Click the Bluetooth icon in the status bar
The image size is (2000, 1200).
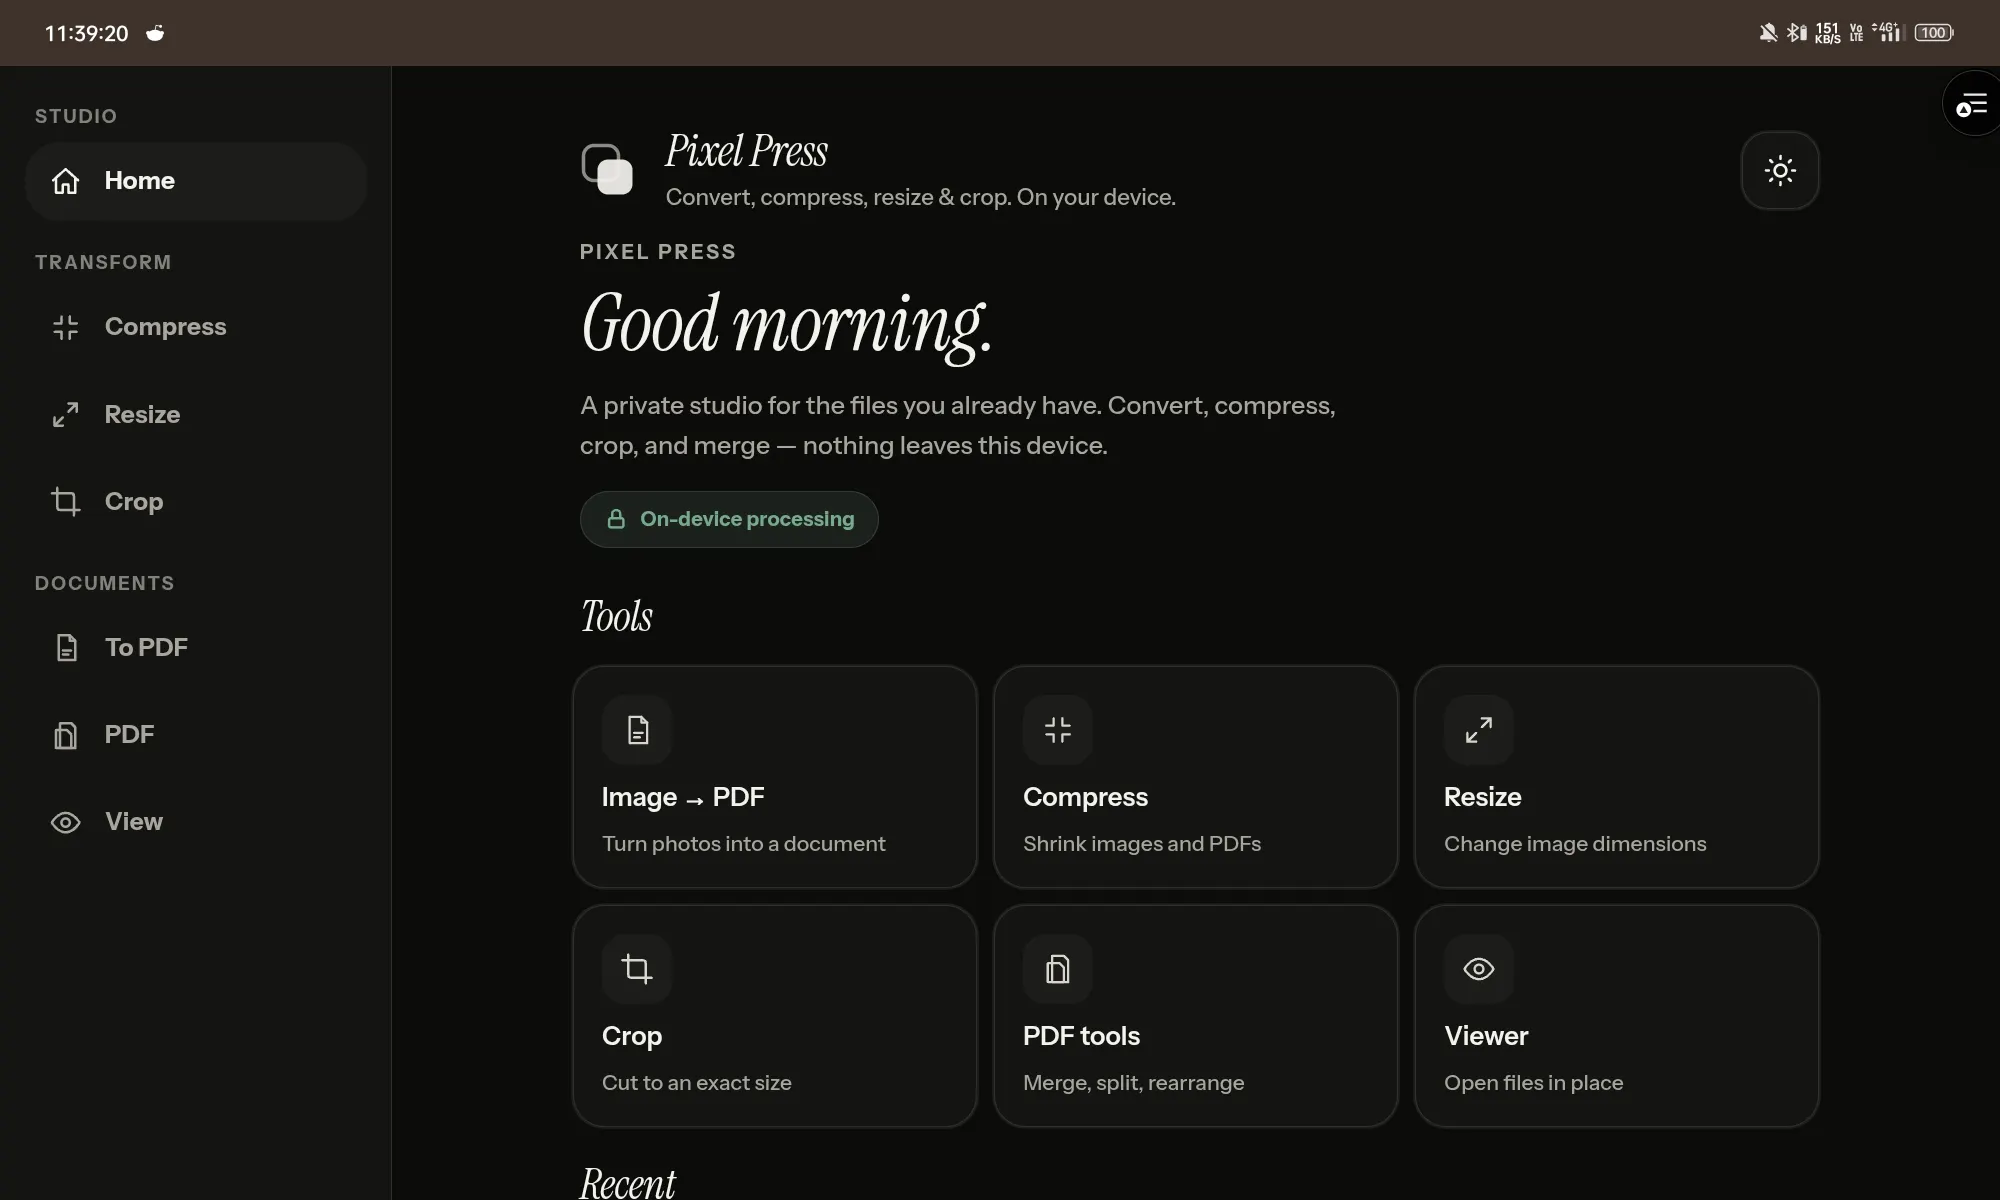[1797, 33]
